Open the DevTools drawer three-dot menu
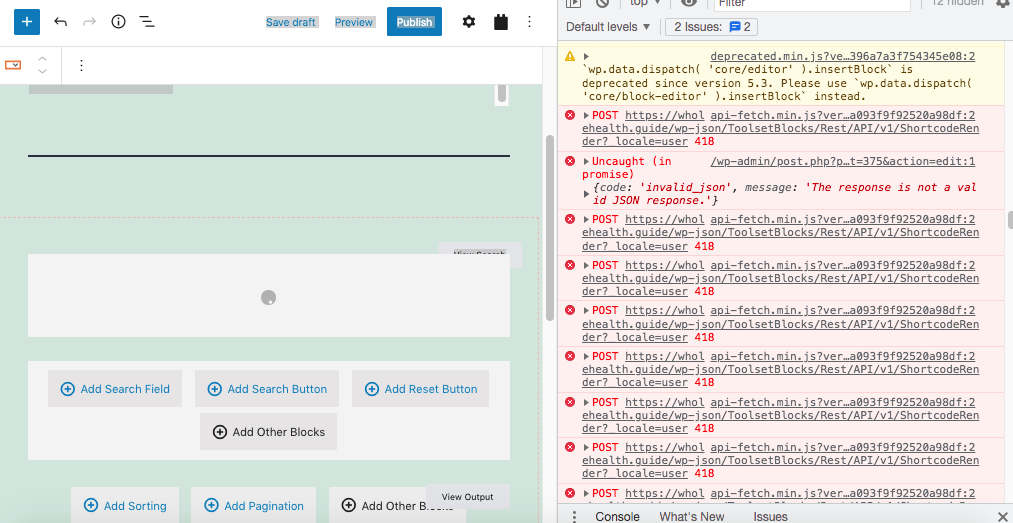1013x523 pixels. coord(574,516)
